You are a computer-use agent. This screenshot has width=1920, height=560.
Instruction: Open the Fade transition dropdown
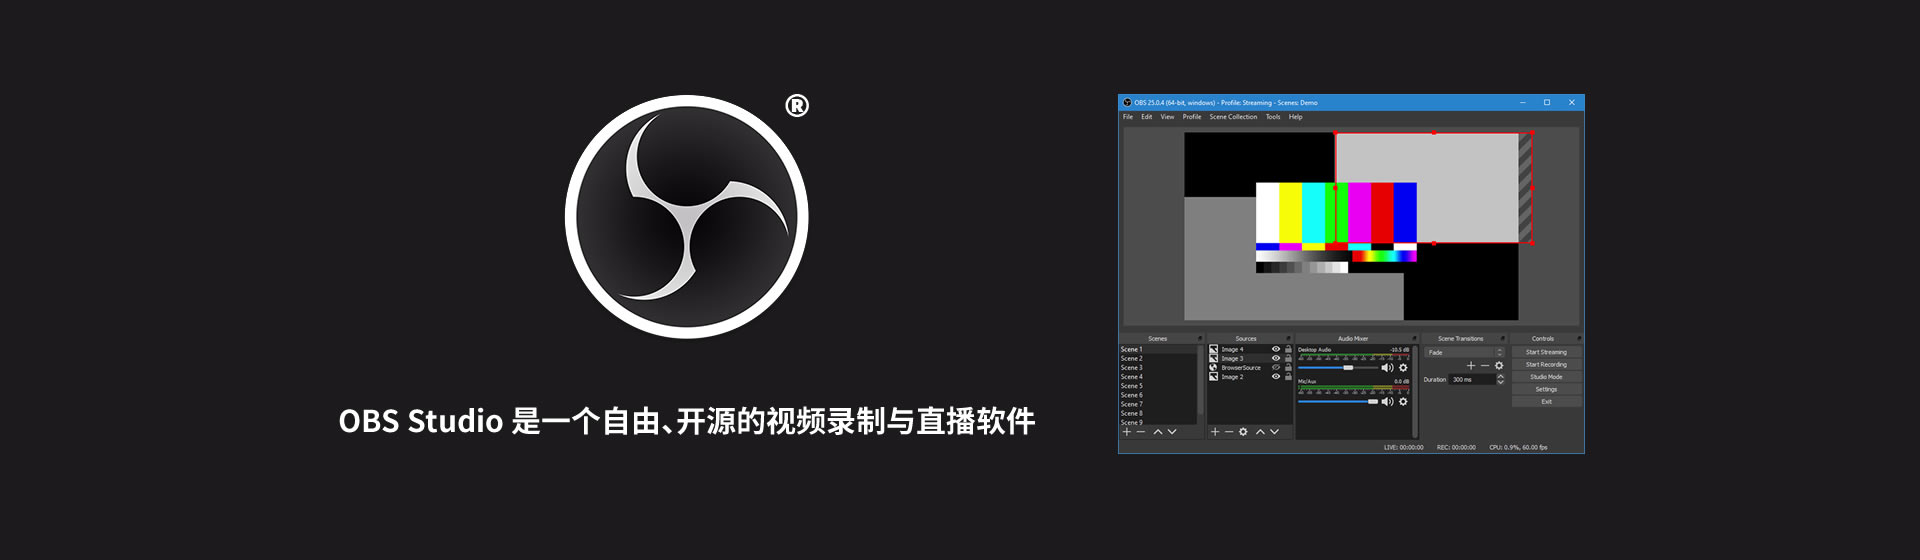(x=1464, y=352)
